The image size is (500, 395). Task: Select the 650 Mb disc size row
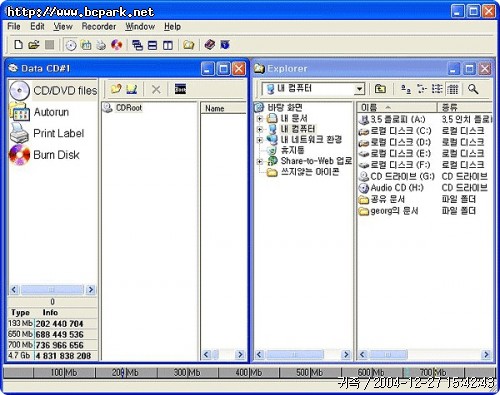pos(53,334)
